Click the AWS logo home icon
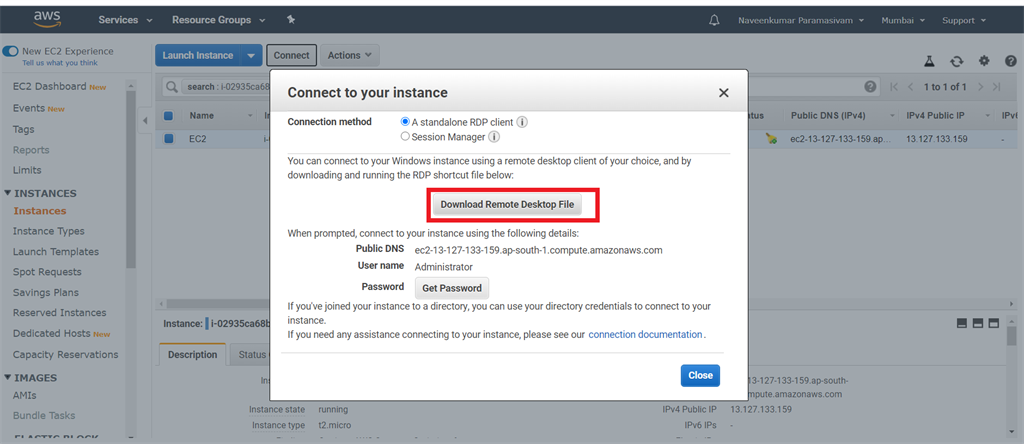 [47, 20]
